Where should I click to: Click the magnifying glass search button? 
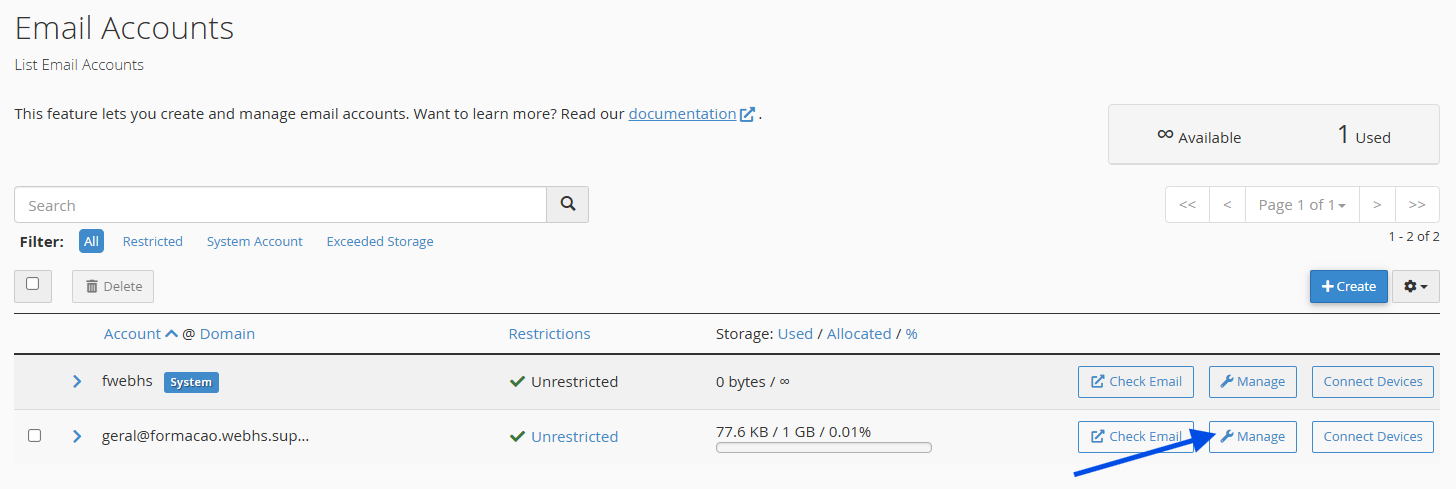[x=567, y=204]
